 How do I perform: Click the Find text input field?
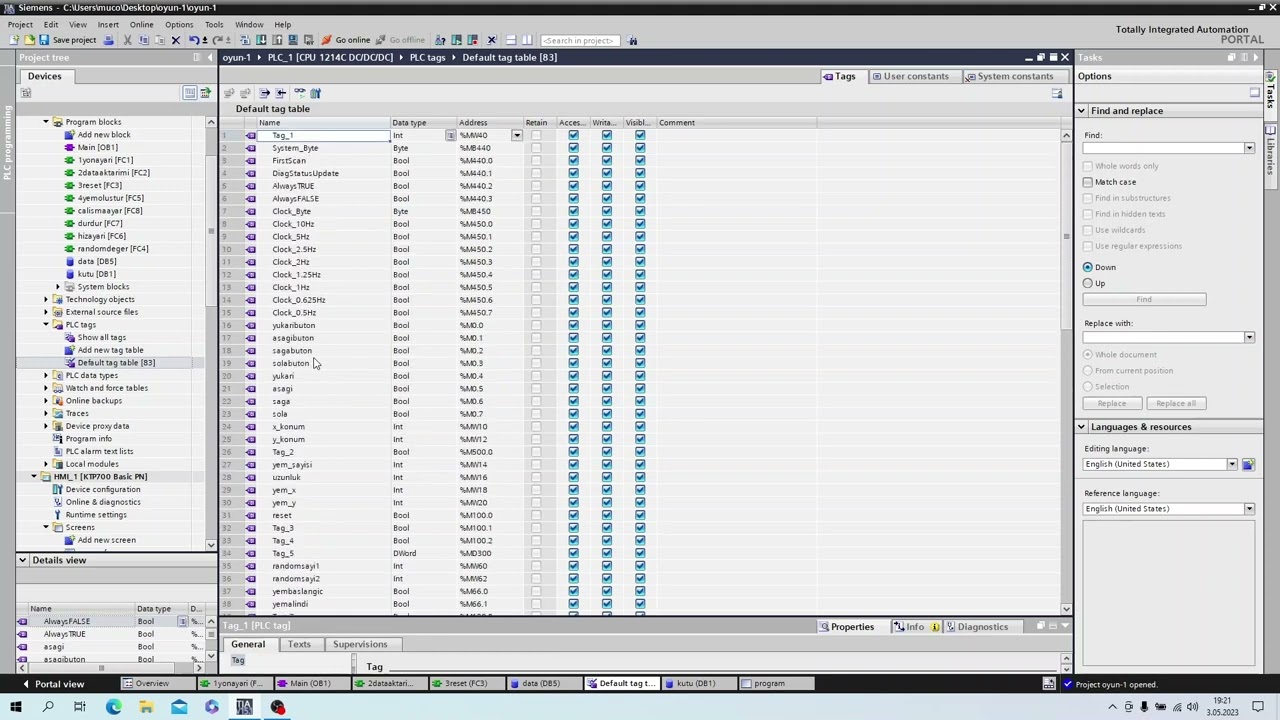point(1164,148)
